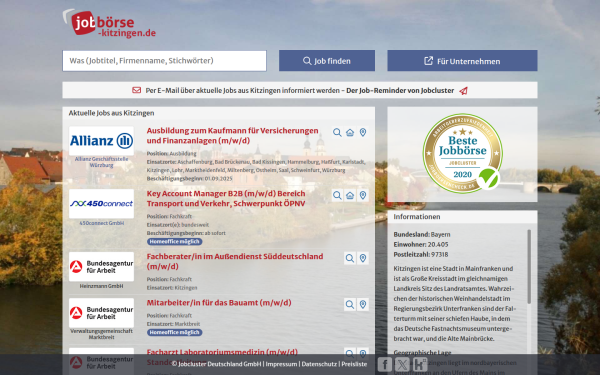Viewport: 600px width, 375px height.
Task: Click the Bundesland: Bayern text
Action: (x=422, y=235)
